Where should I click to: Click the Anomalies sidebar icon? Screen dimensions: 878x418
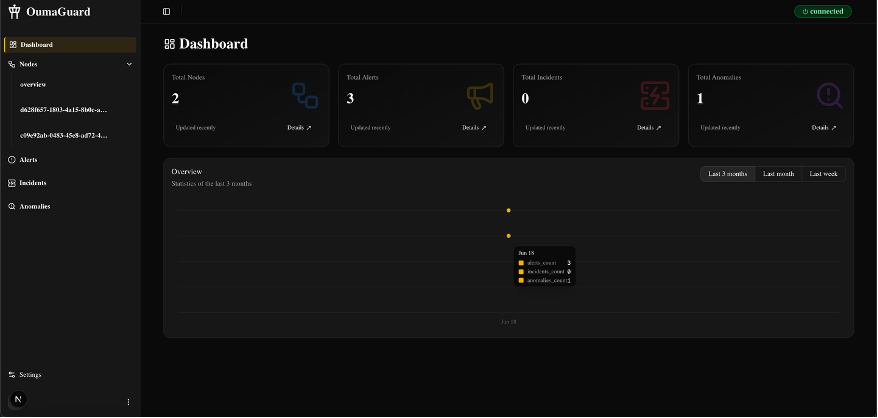tap(12, 206)
